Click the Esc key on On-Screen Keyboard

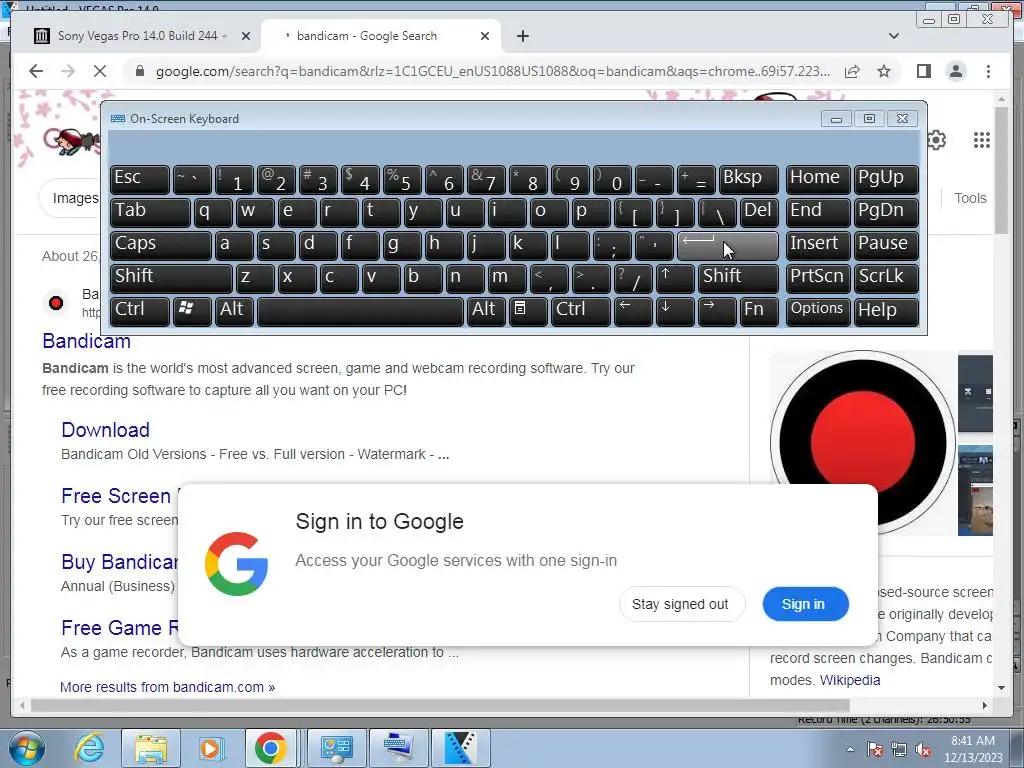click(140, 178)
